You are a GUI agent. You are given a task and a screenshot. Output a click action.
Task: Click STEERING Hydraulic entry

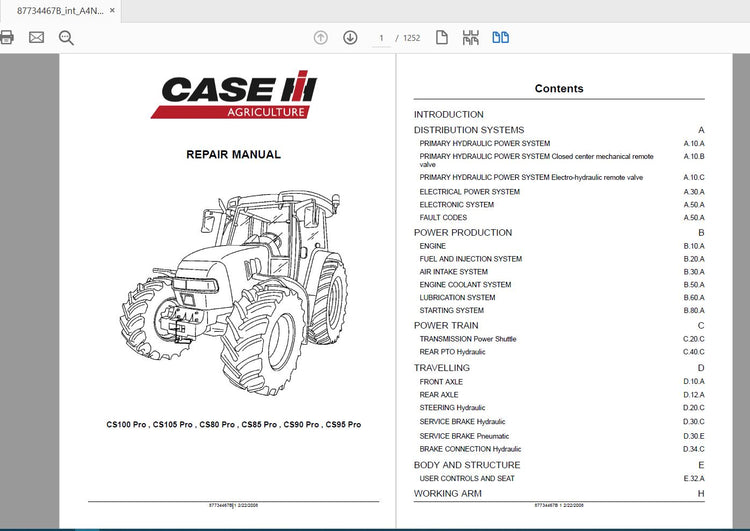[452, 408]
